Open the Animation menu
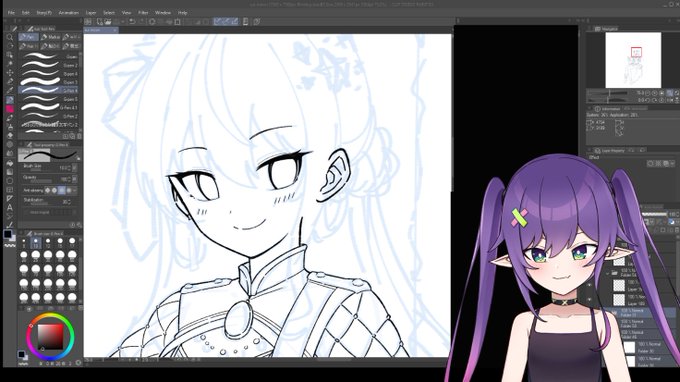Viewport: 680px width, 382px height. pos(69,13)
